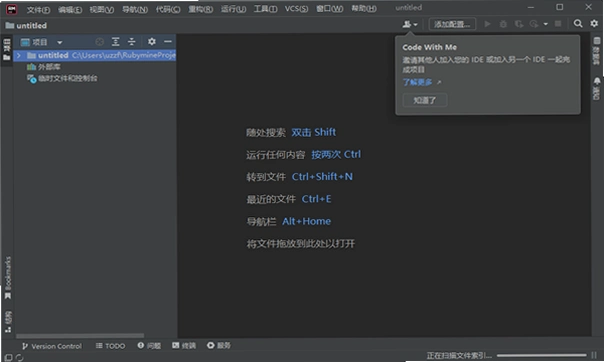Click the 将文件拖放到此处以打开 text
The width and height of the screenshot is (604, 362).
click(x=300, y=244)
